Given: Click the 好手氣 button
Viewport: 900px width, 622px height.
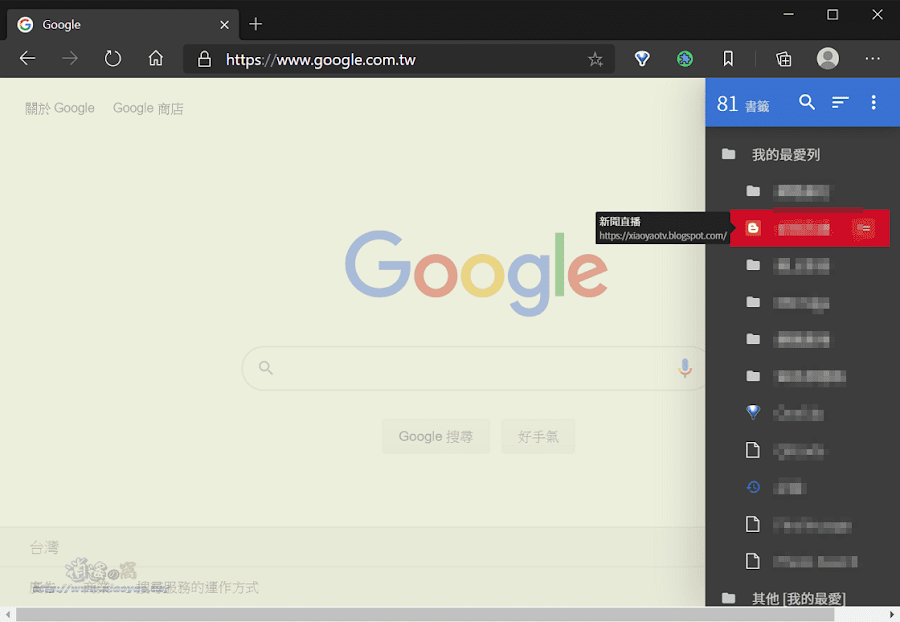Looking at the screenshot, I should 538,437.
